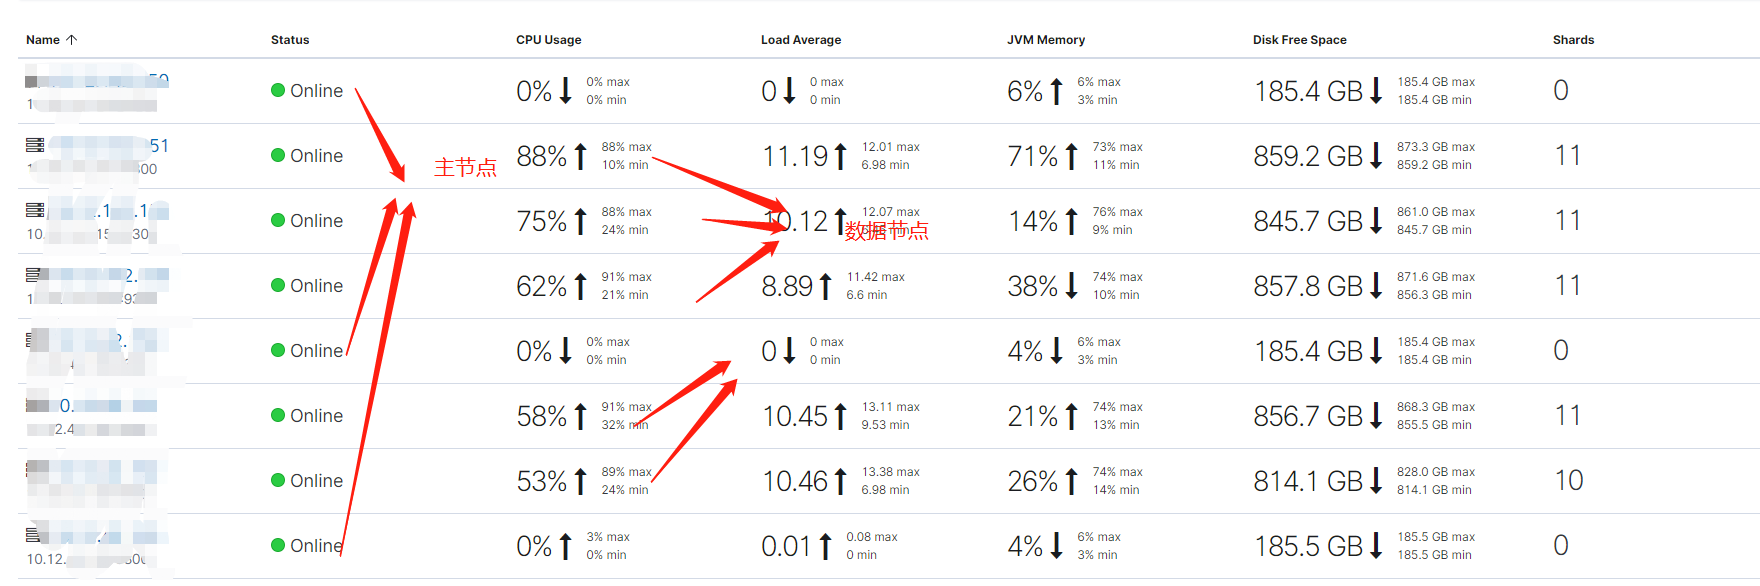Select the 814.1 GB disk free value
The width and height of the screenshot is (1760, 586).
point(1308,481)
